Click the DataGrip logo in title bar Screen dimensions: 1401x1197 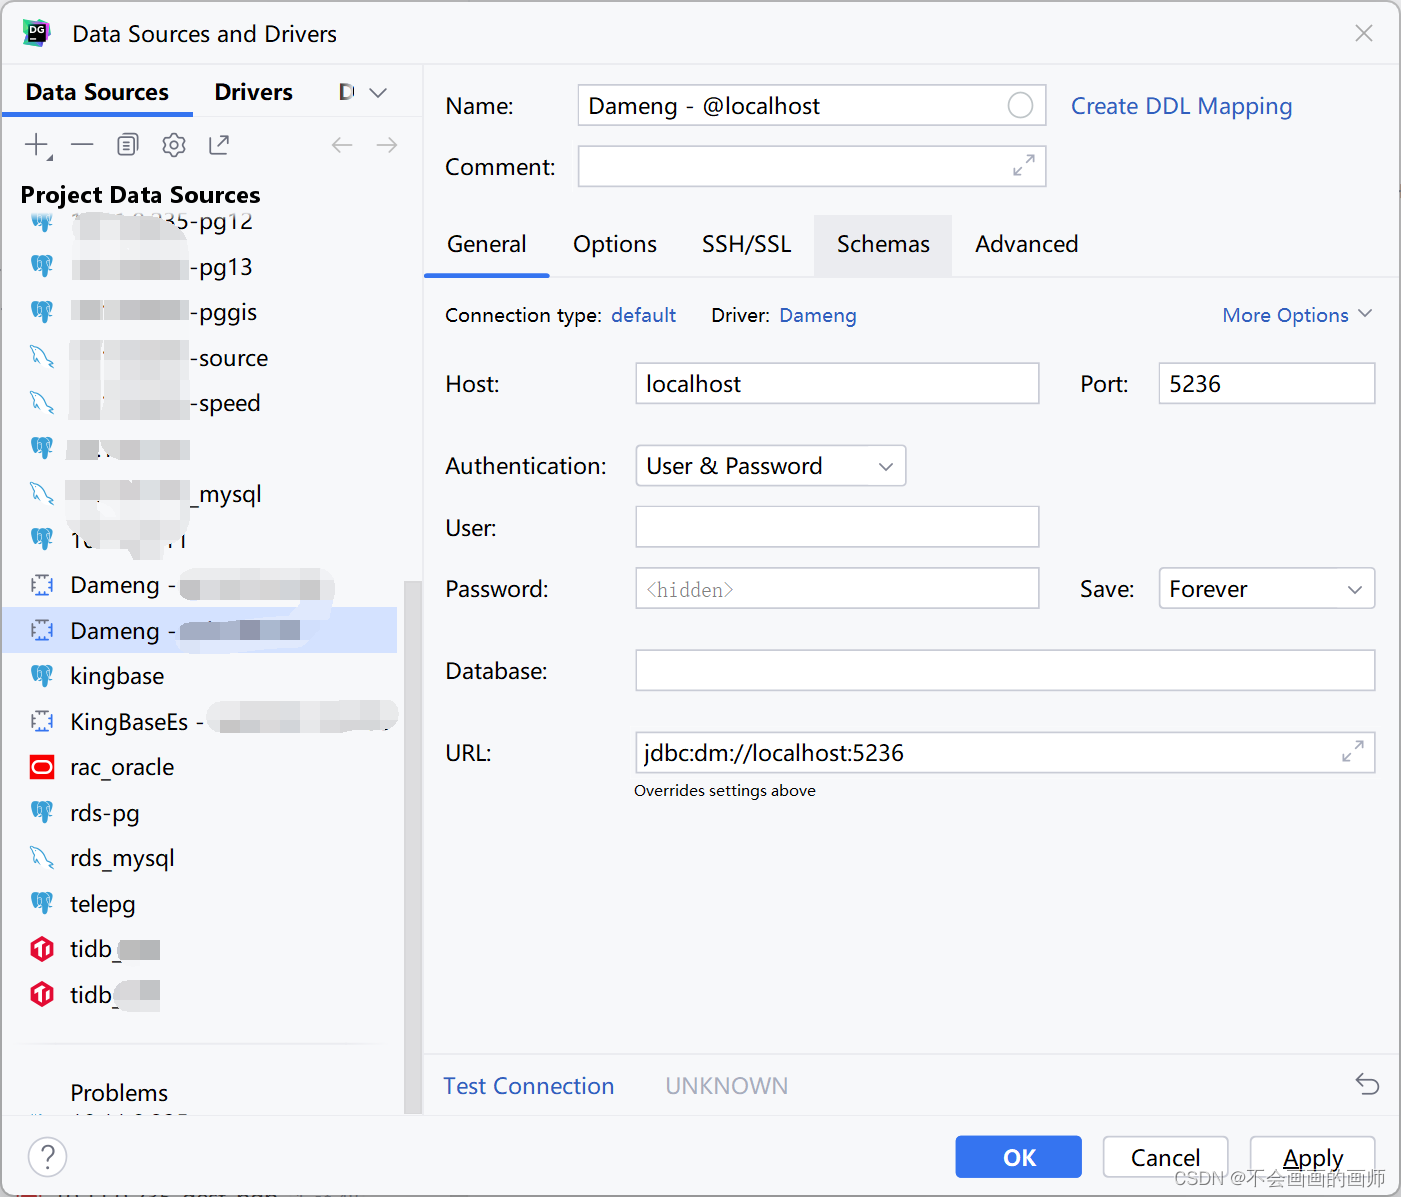37,33
